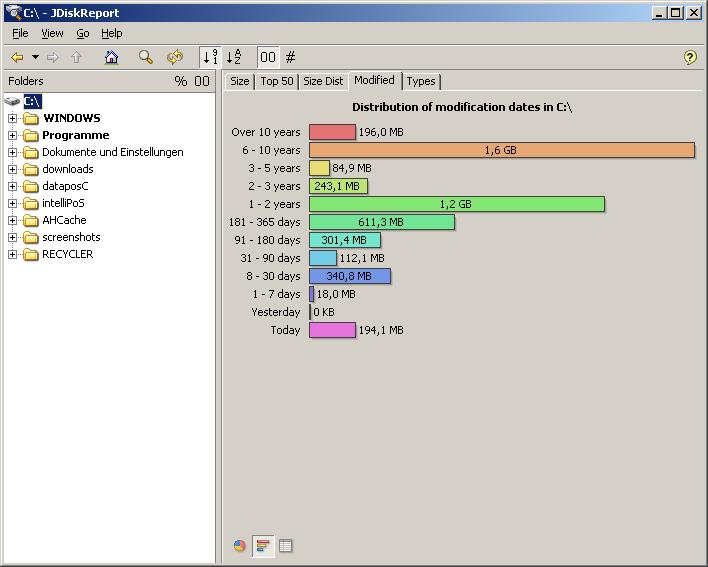Expand the AHCache folder node

pos(12,220)
